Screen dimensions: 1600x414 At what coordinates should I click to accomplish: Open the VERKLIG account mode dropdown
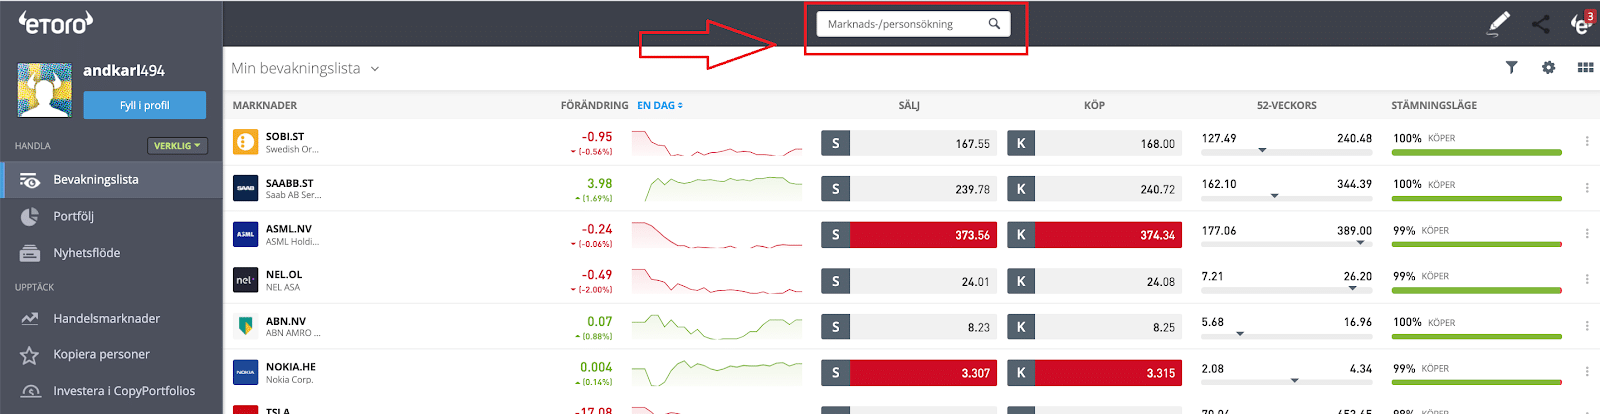(x=177, y=146)
